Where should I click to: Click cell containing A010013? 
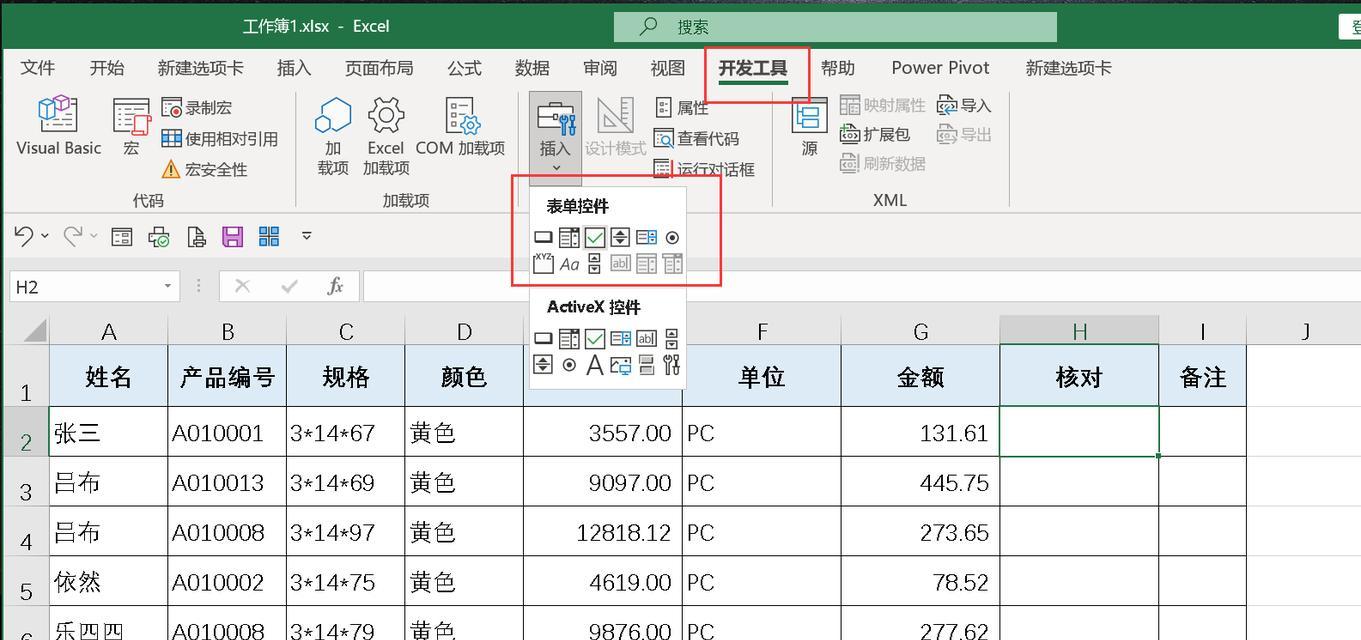pyautogui.click(x=227, y=482)
